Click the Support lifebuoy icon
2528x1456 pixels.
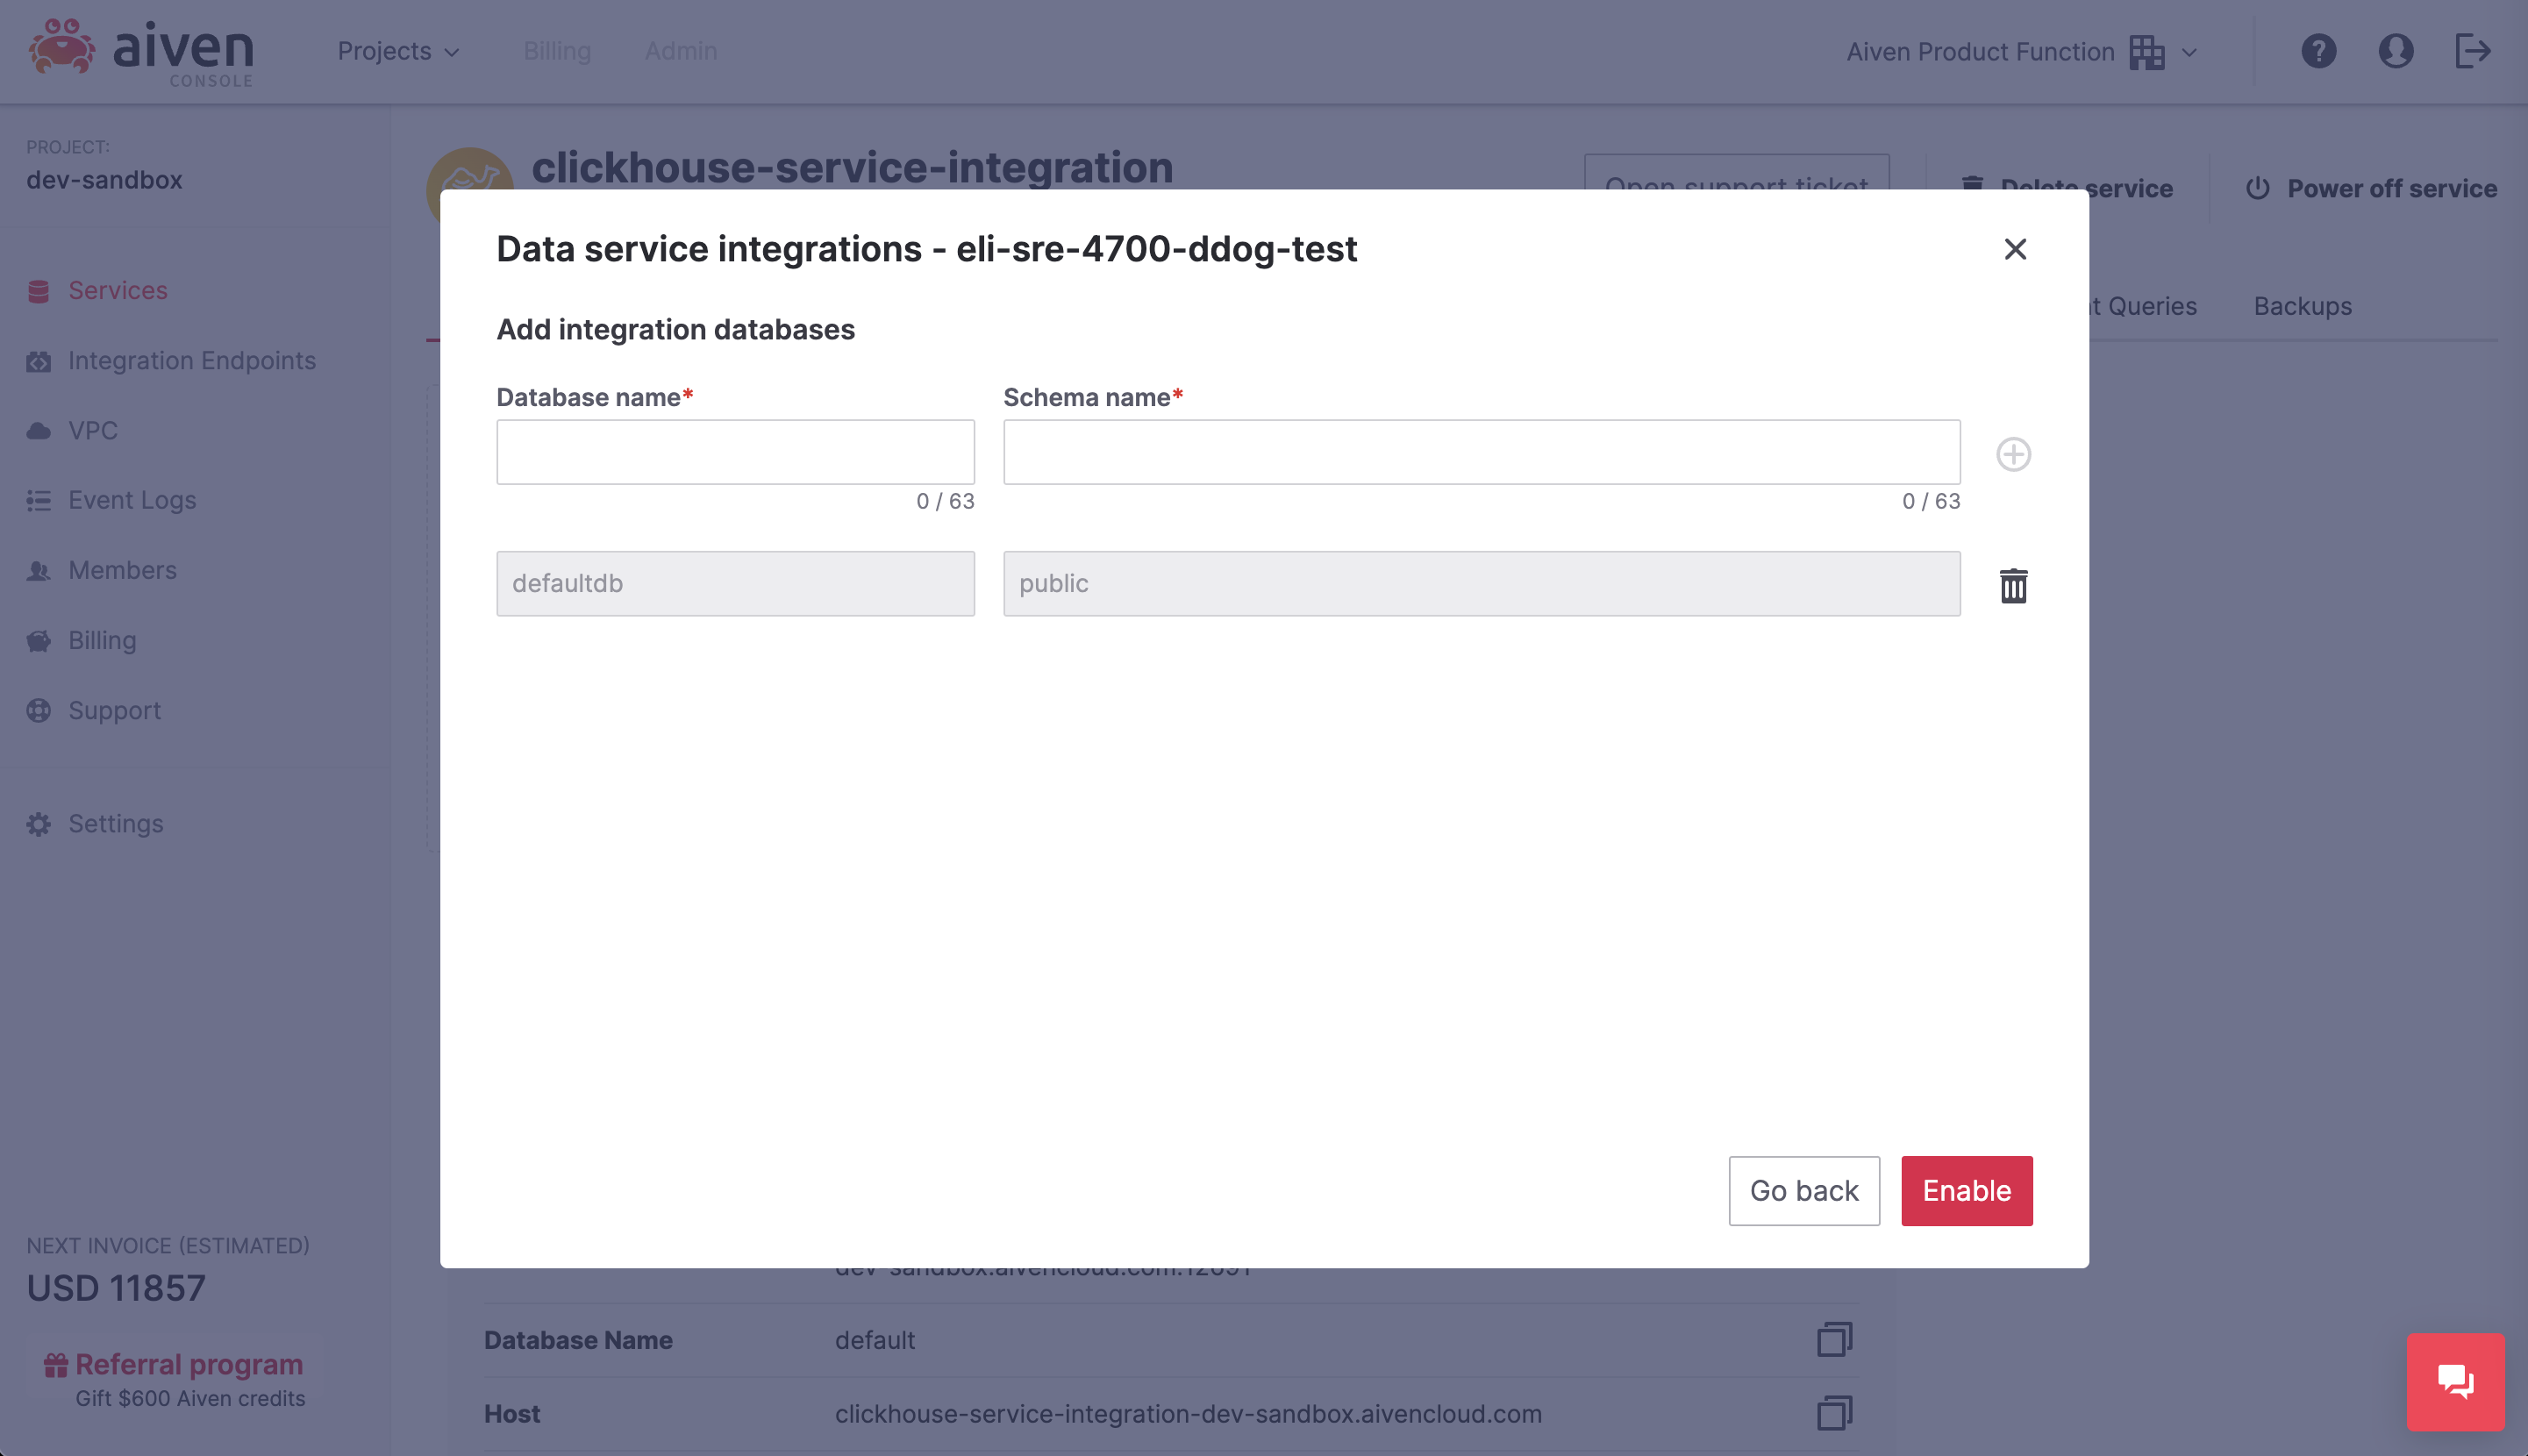click(x=38, y=711)
